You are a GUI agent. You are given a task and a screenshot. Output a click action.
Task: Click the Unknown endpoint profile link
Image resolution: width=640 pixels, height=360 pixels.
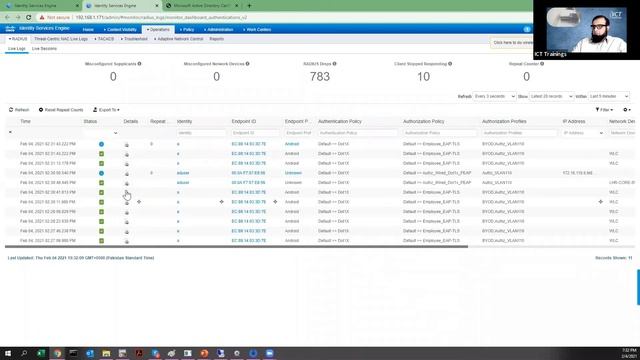click(293, 173)
